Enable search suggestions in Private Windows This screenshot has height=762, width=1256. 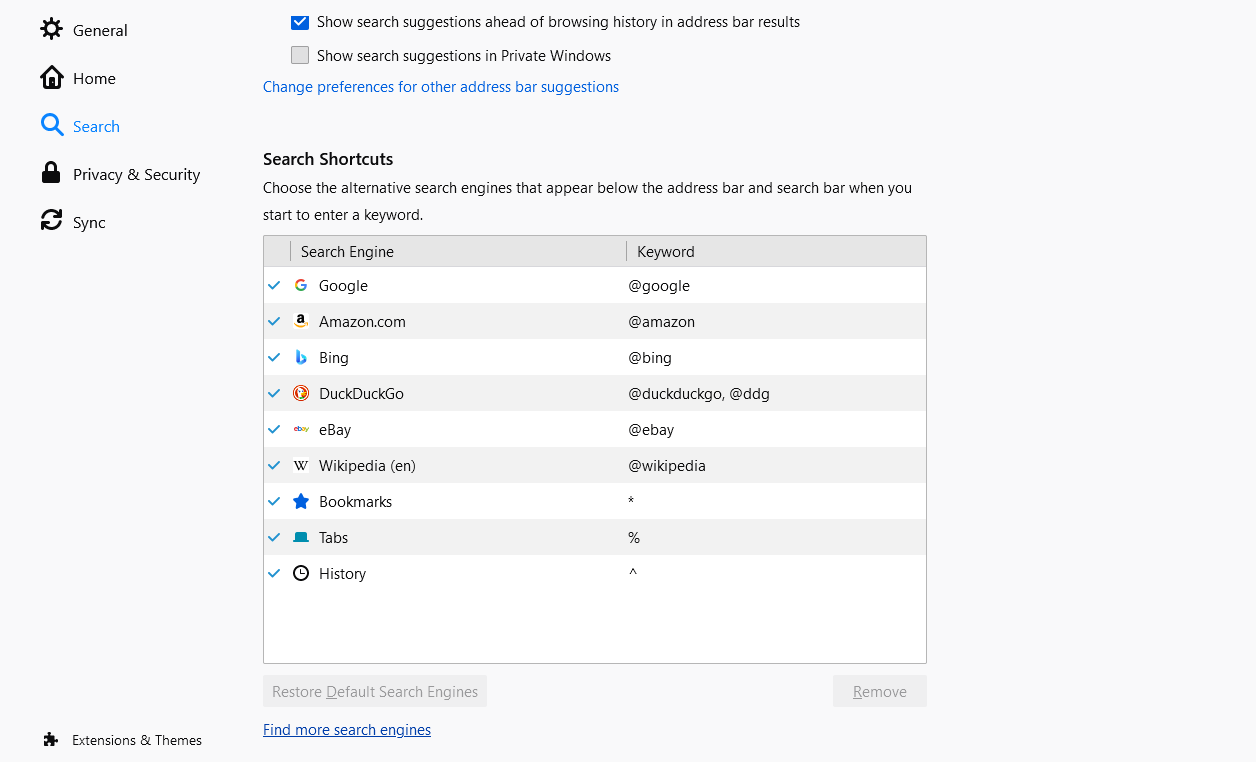[x=300, y=55]
